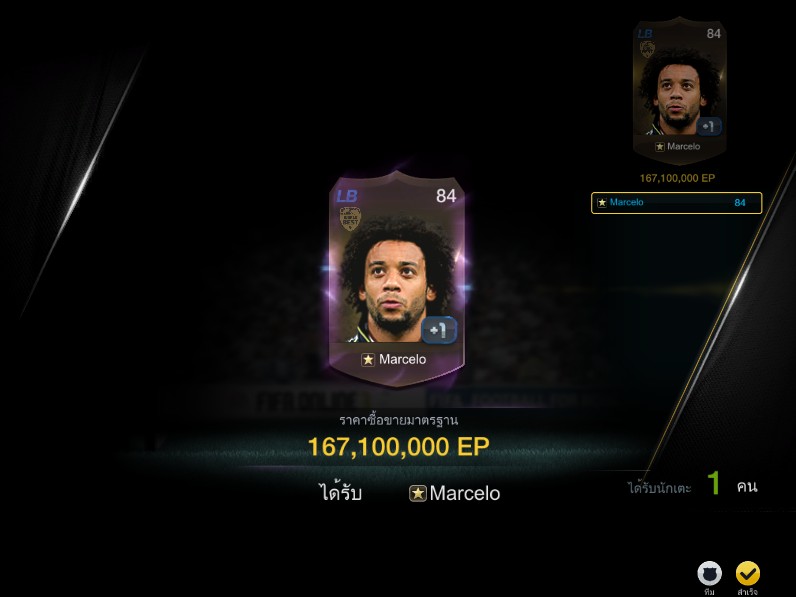Click the emblem badge on small card
796x597 pixels.
647,49
